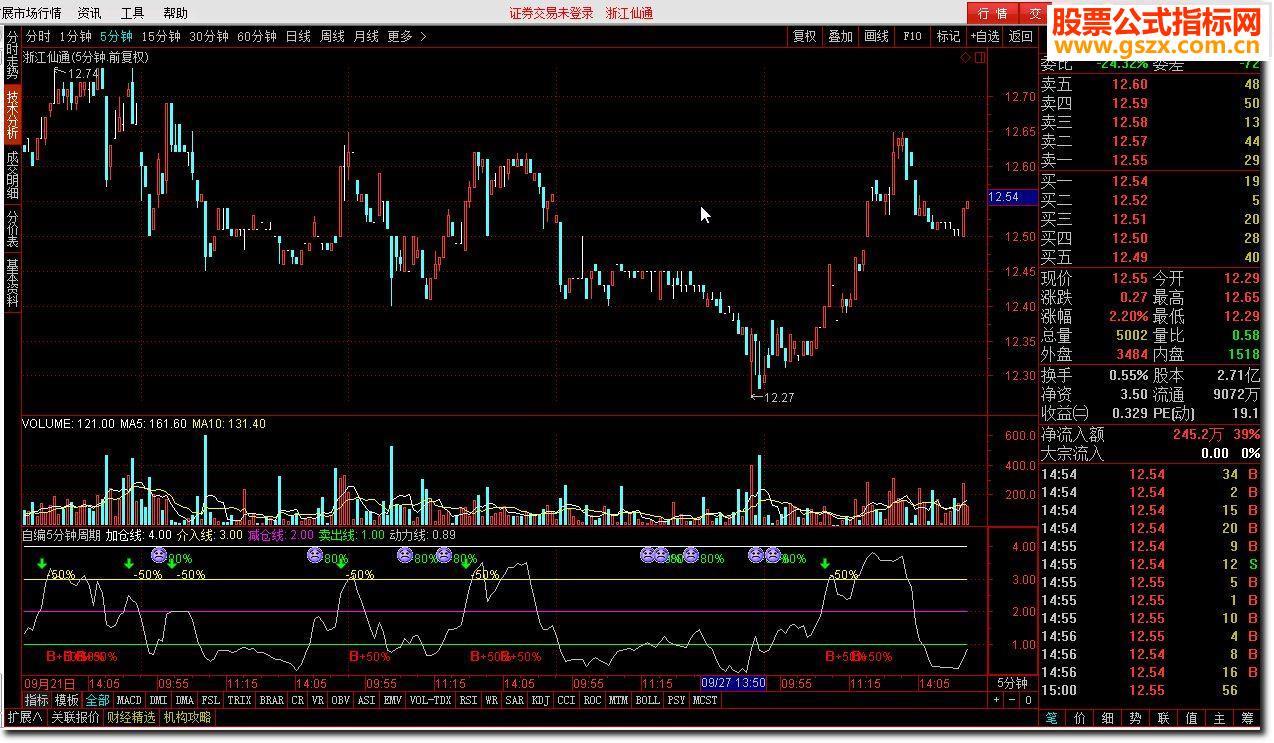Click the 返回 button
This screenshot has height=743, width=1274.
coord(1021,36)
